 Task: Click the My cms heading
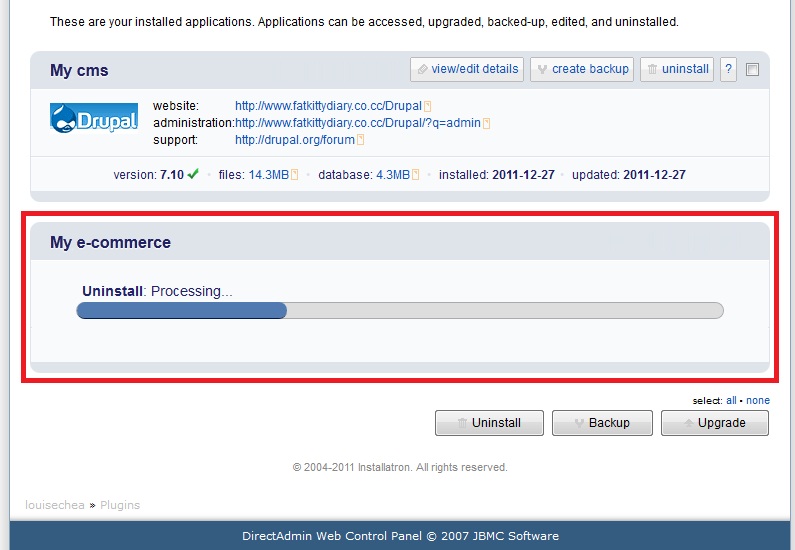[79, 70]
